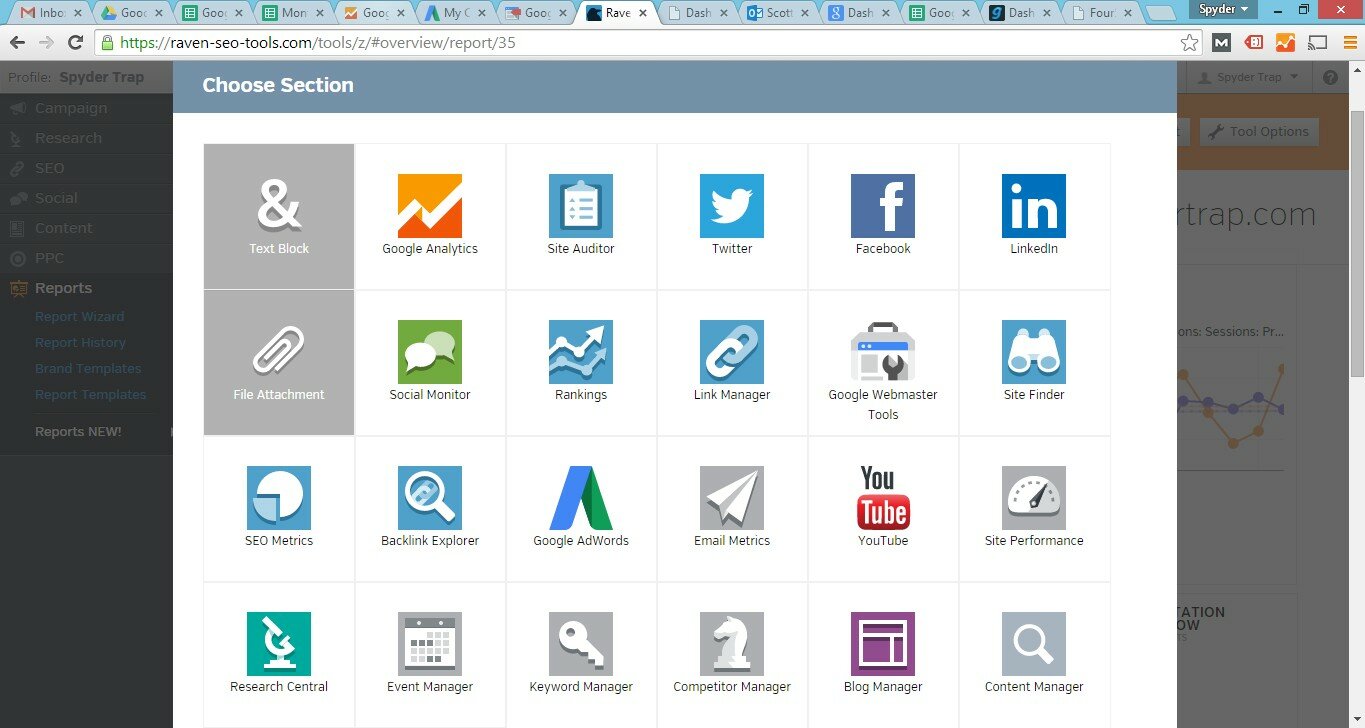This screenshot has height=728, width=1365.
Task: Add the YouTube section
Action: 883,508
